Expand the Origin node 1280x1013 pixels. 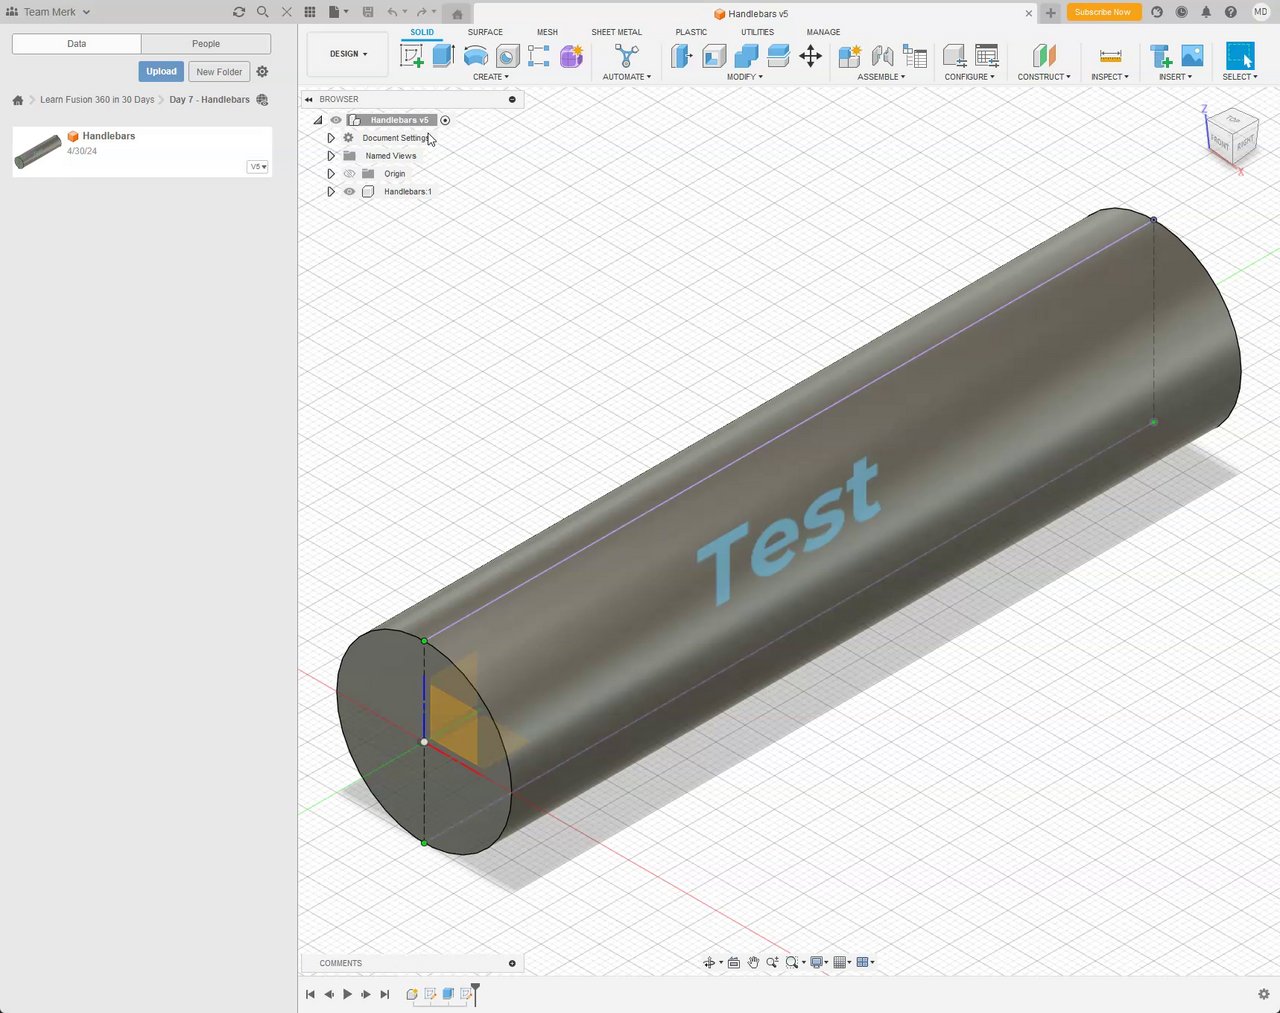click(x=331, y=174)
